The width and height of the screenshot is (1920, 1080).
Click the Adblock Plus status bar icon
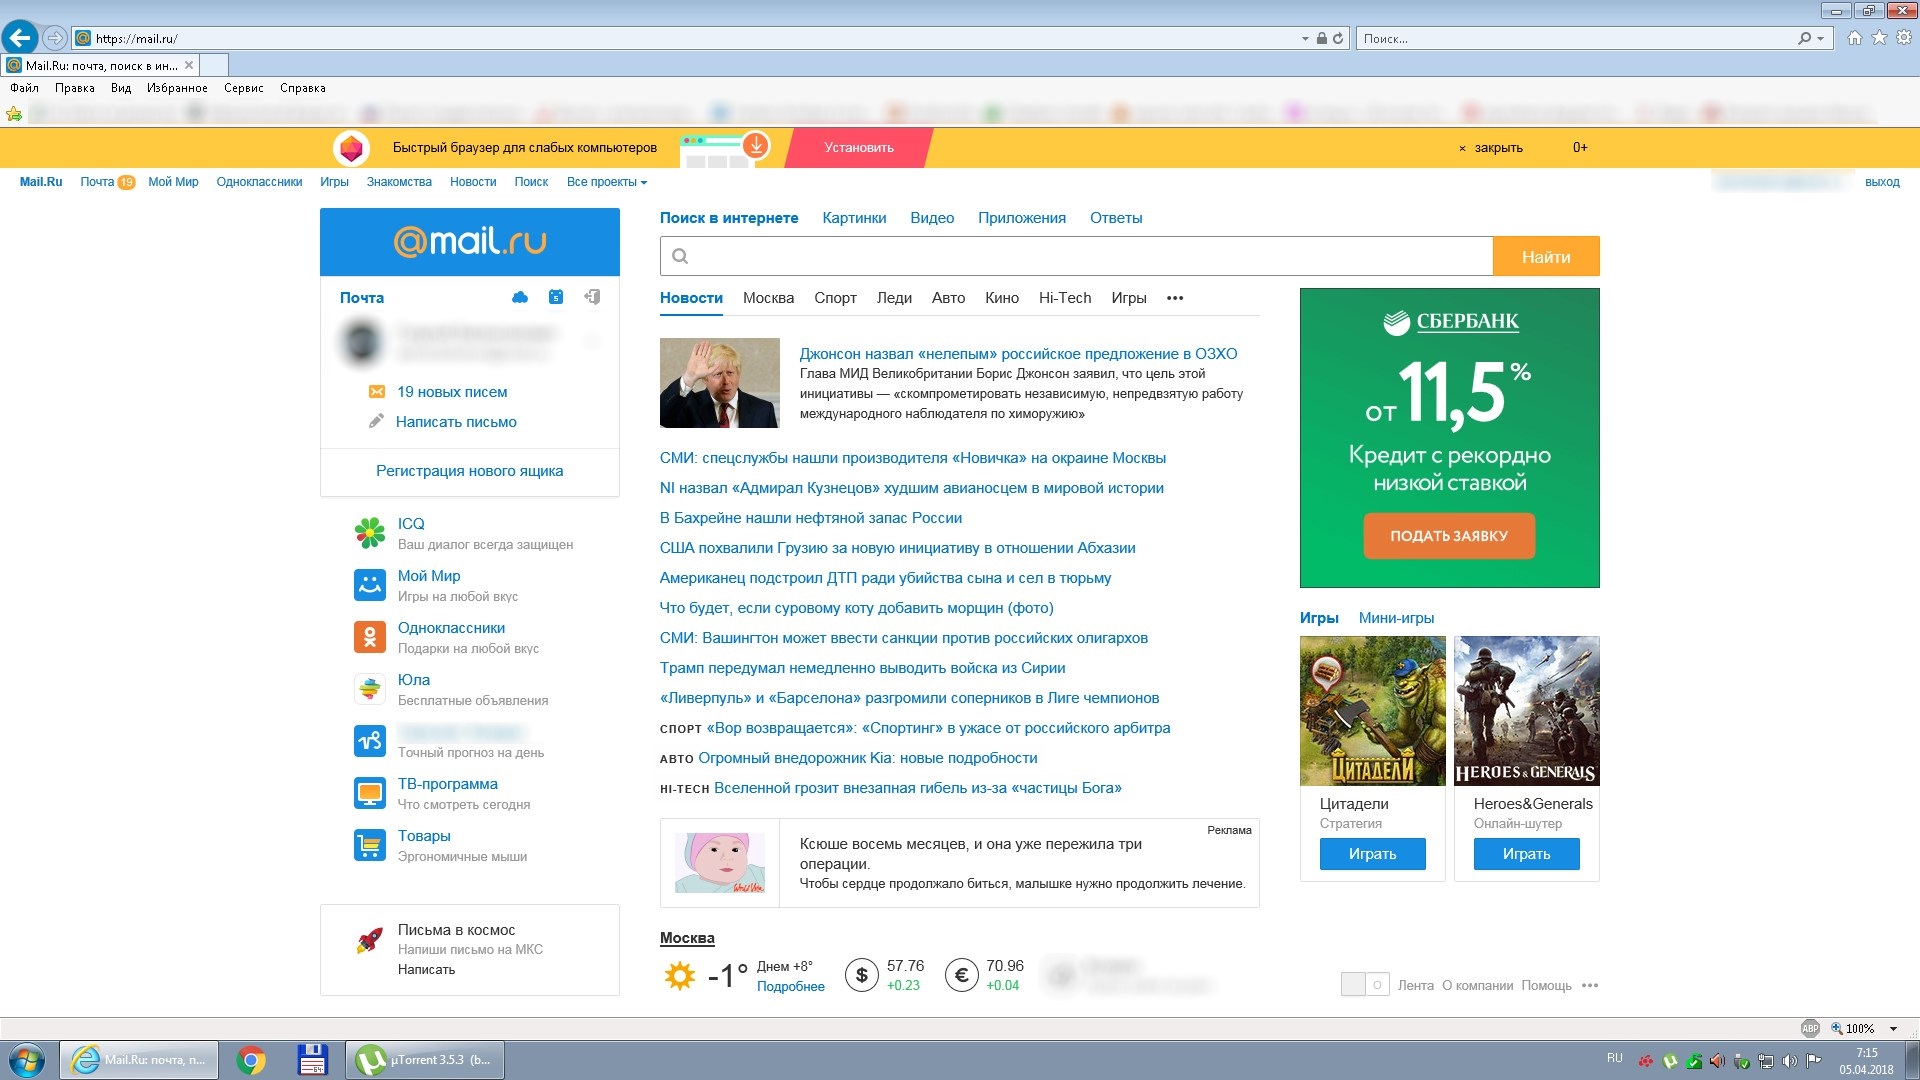(x=1810, y=1028)
